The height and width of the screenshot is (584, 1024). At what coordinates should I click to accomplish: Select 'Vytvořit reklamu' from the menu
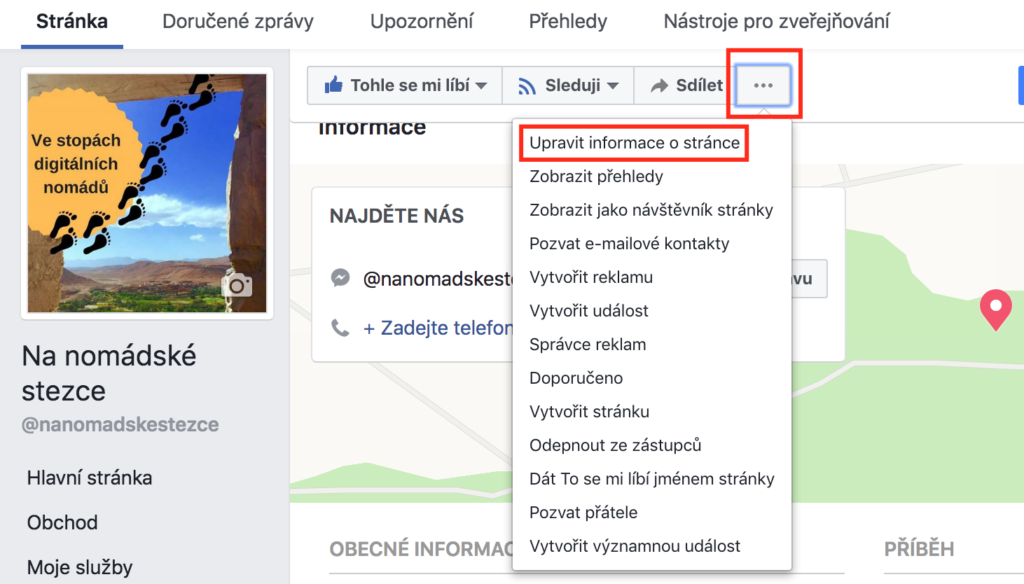pos(591,277)
